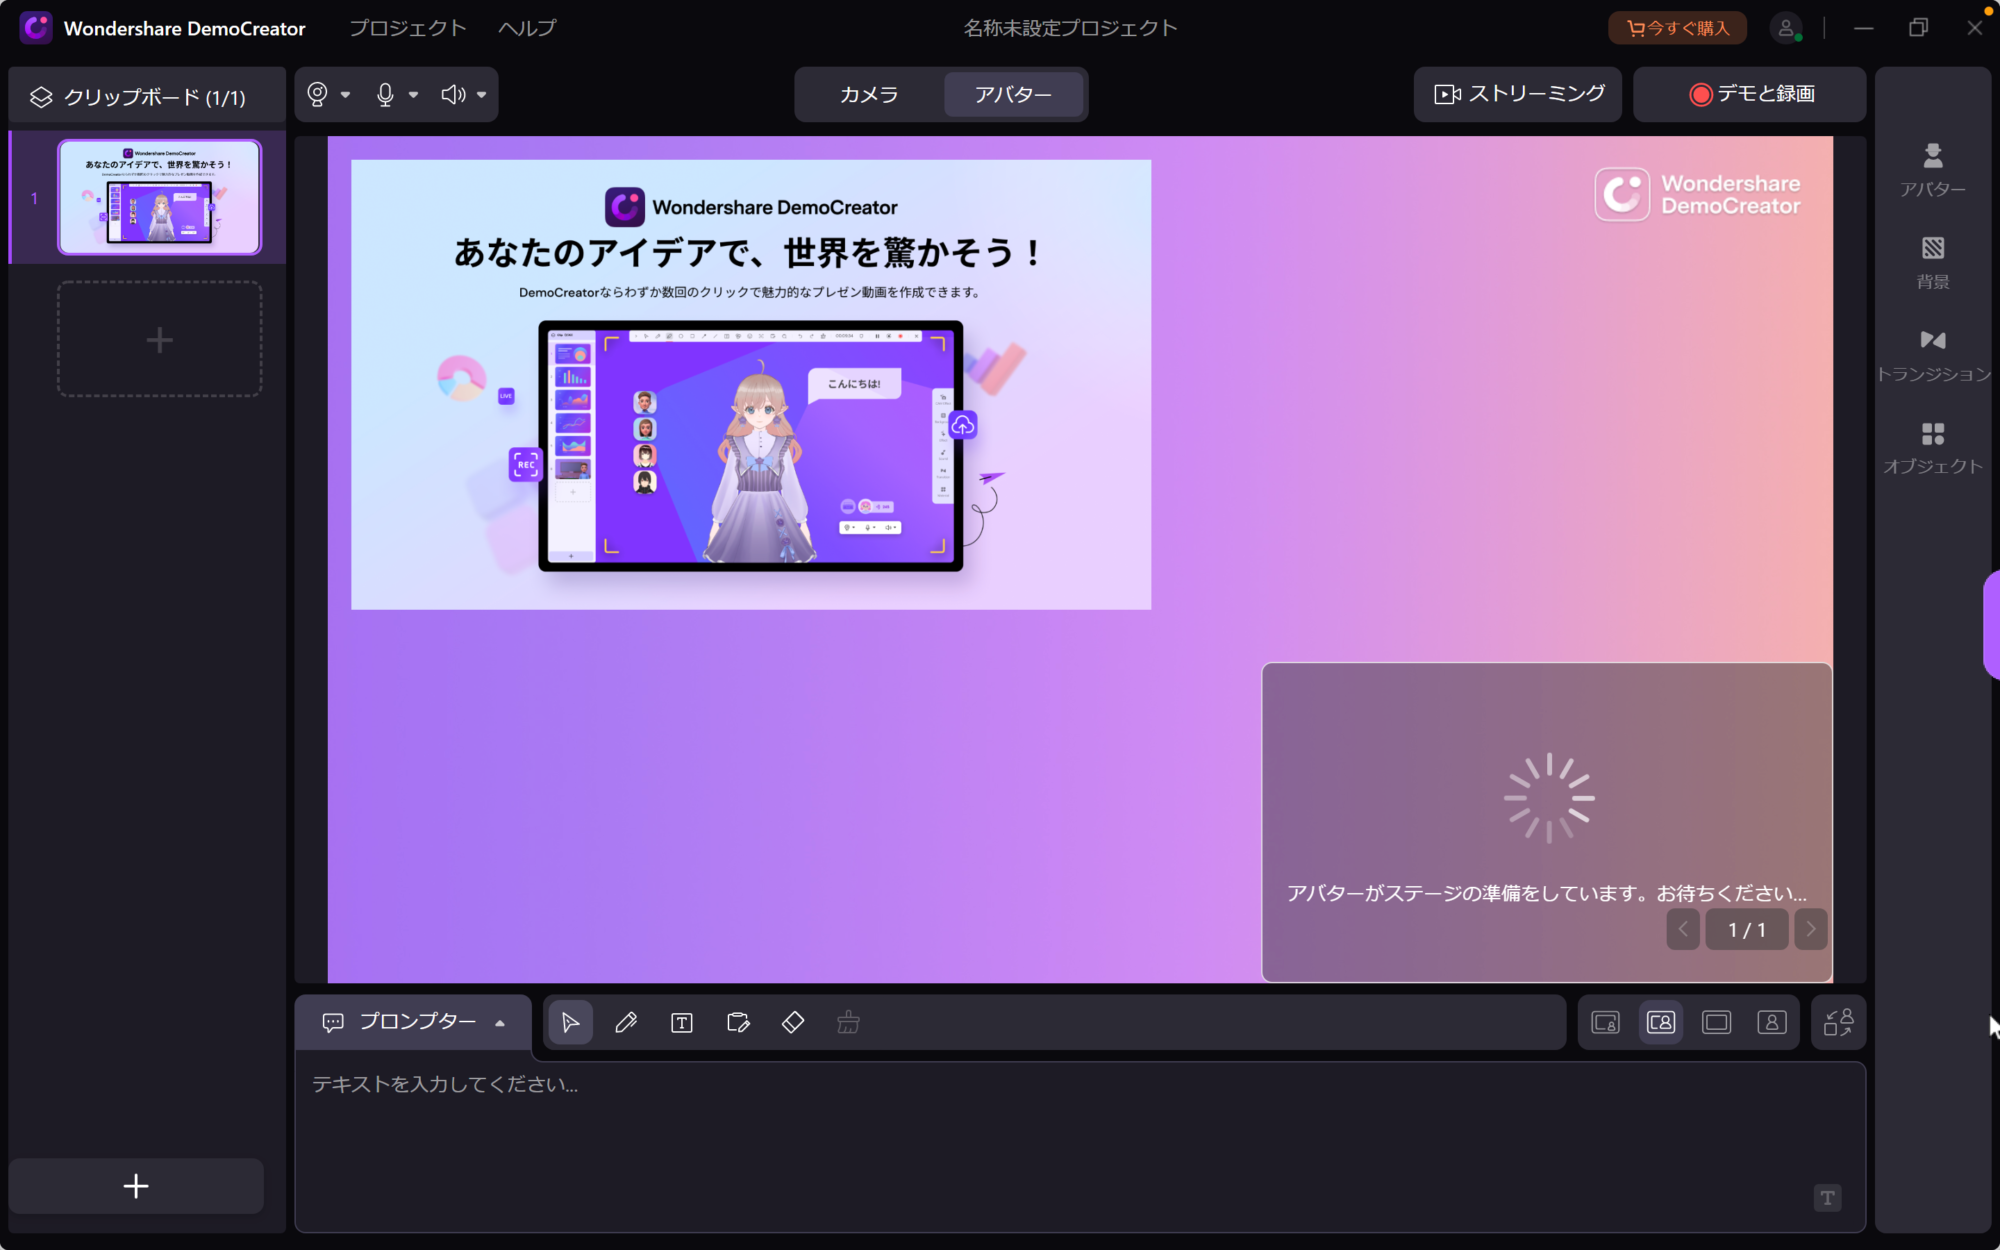Choose side-by-side avatar layout
Viewport: 2000px width, 1250px height.
1661,1022
